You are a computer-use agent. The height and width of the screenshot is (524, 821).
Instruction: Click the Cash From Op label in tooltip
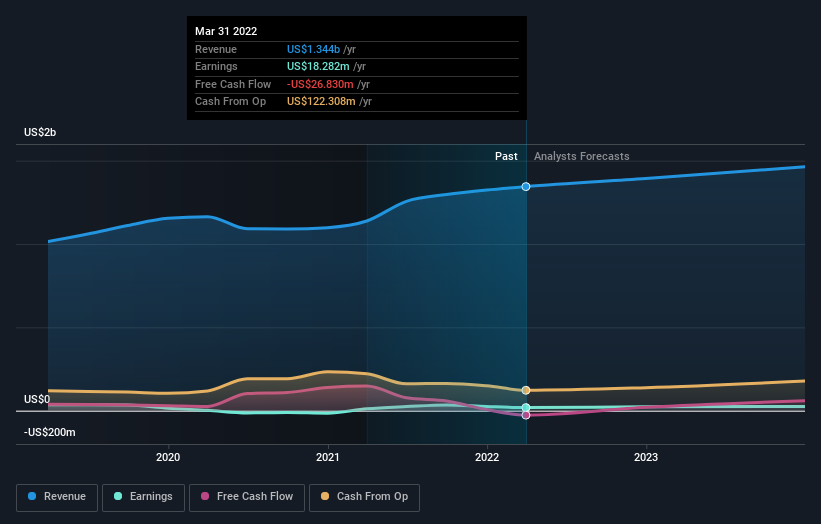coord(230,102)
